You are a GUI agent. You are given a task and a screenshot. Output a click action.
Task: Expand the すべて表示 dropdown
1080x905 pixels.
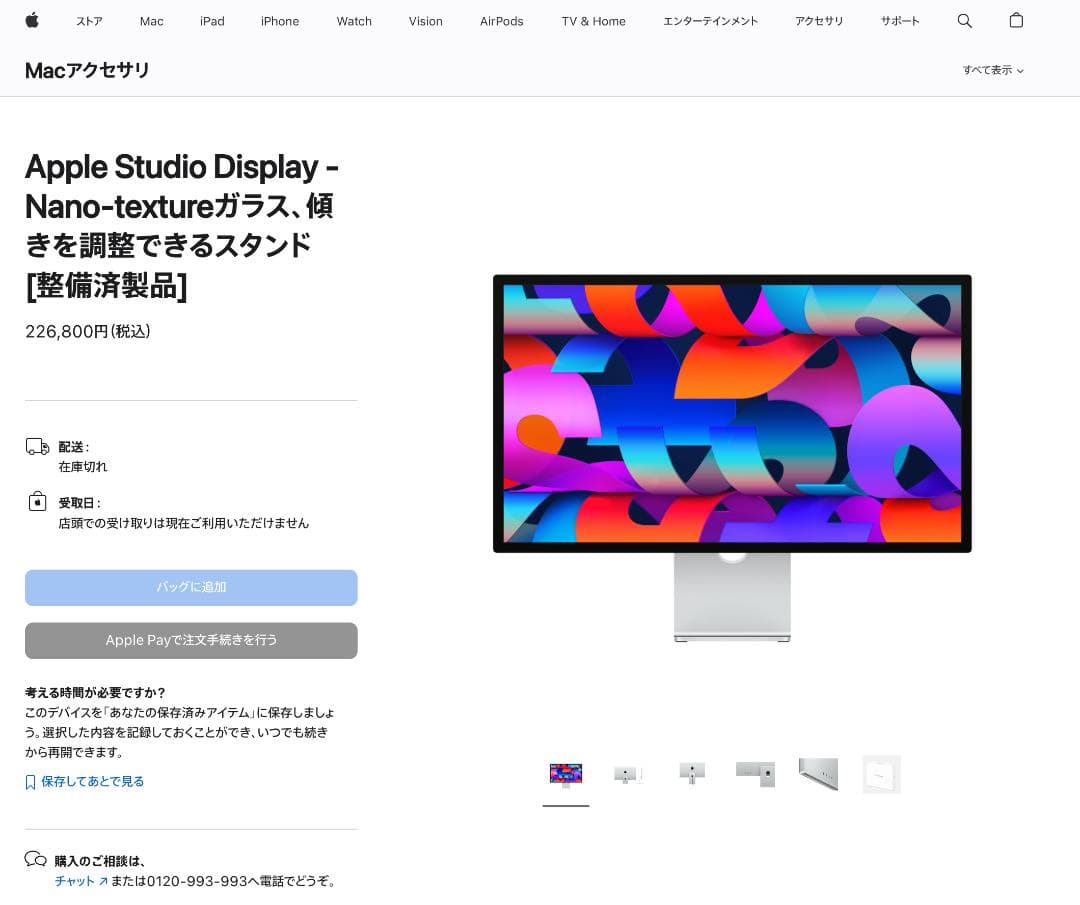993,70
